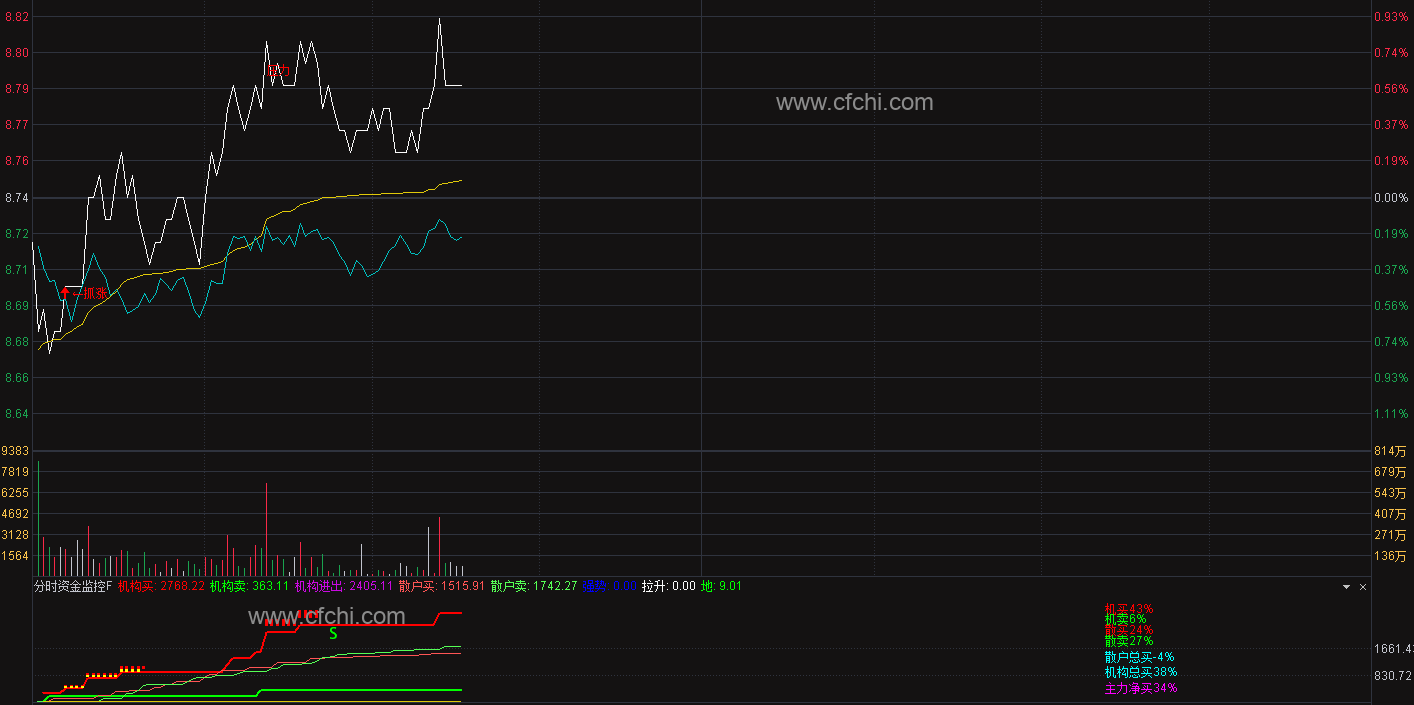Click the 机构总买38% cyan label
The height and width of the screenshot is (705, 1414).
[1141, 672]
